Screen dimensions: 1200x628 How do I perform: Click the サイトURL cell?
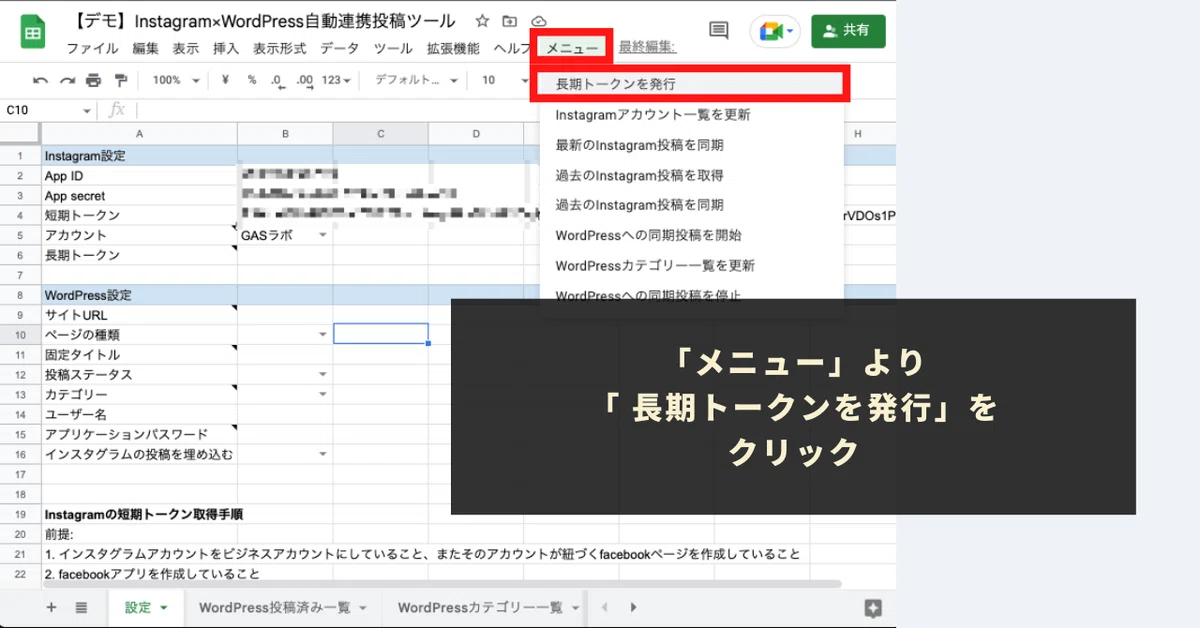click(139, 314)
